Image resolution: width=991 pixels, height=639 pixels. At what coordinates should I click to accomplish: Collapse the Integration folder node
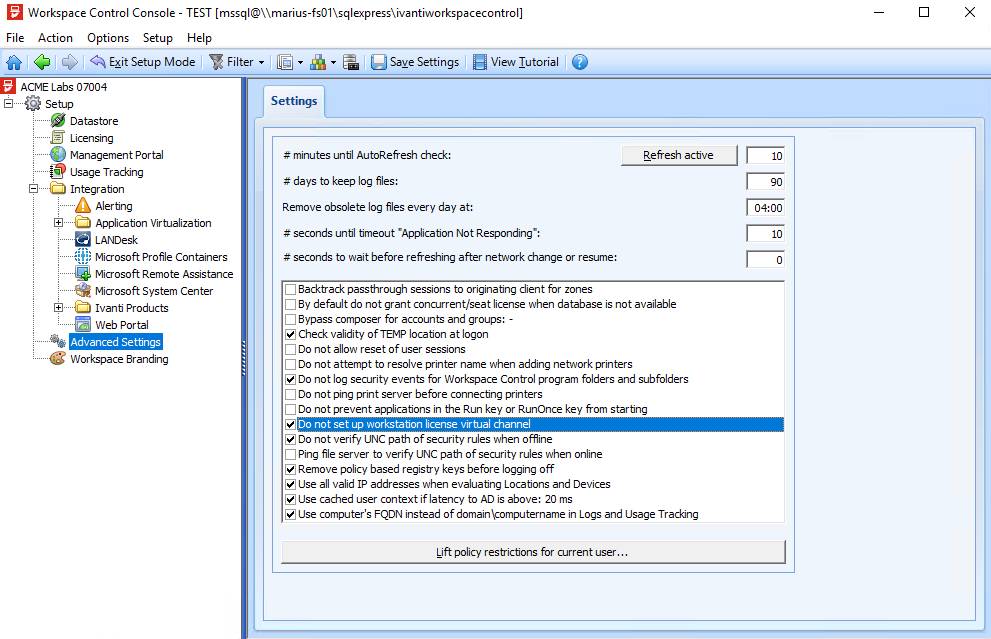33,188
